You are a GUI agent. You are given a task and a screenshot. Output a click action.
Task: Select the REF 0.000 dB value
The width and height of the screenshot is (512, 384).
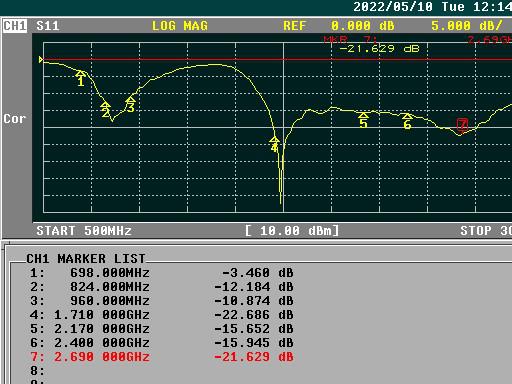(x=339, y=26)
